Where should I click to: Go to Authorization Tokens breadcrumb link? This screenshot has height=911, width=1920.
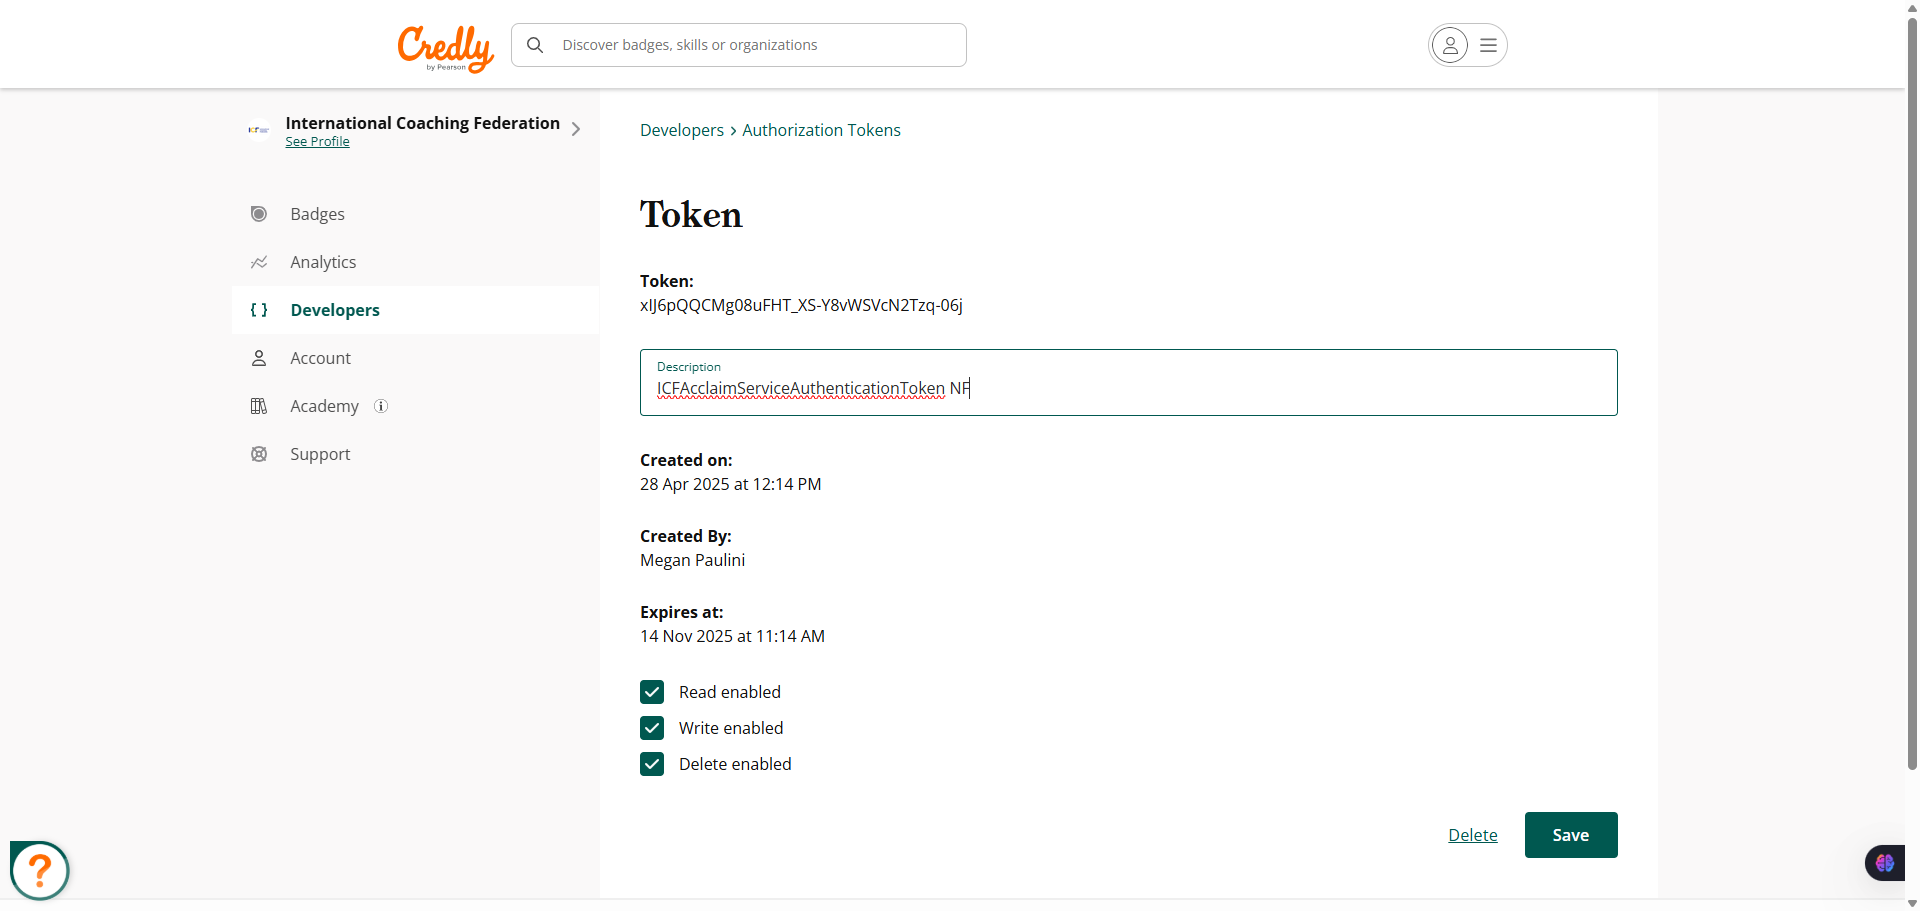click(x=821, y=130)
